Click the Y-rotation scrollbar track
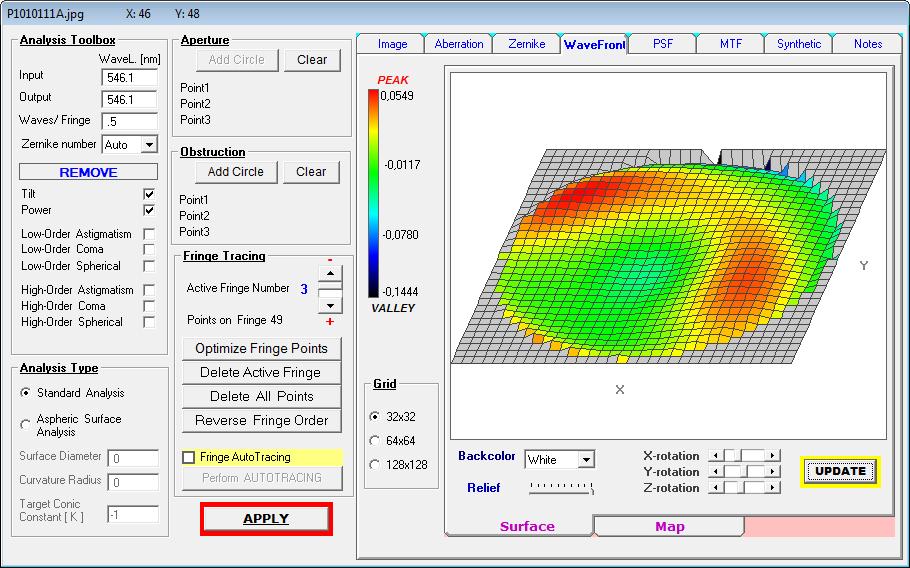The height and width of the screenshot is (568, 910). pos(744,472)
